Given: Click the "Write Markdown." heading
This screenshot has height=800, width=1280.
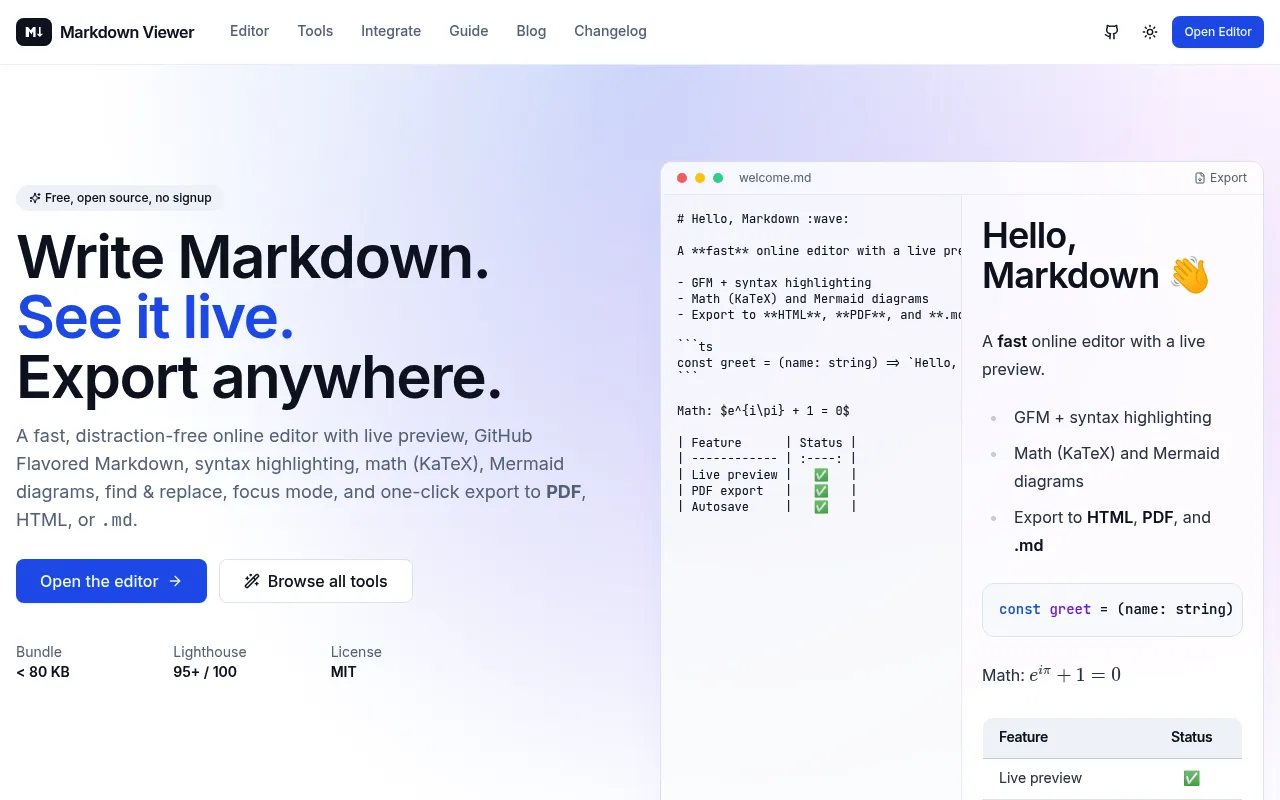Looking at the screenshot, I should [x=253, y=256].
